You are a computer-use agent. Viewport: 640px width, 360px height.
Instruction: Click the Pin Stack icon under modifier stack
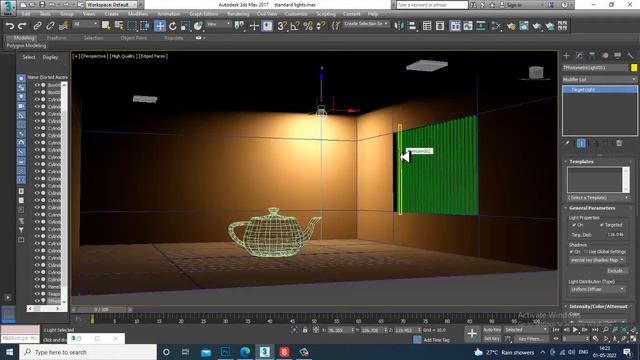click(567, 143)
